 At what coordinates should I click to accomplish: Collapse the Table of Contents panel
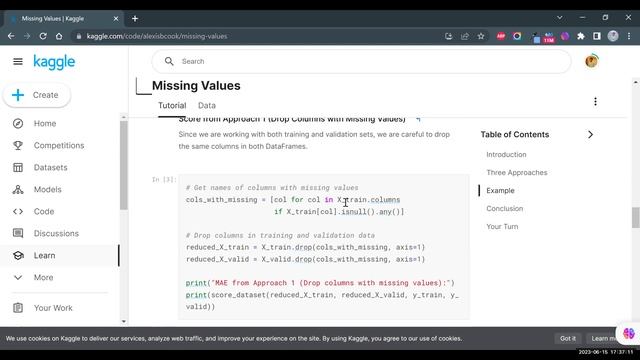pos(590,135)
